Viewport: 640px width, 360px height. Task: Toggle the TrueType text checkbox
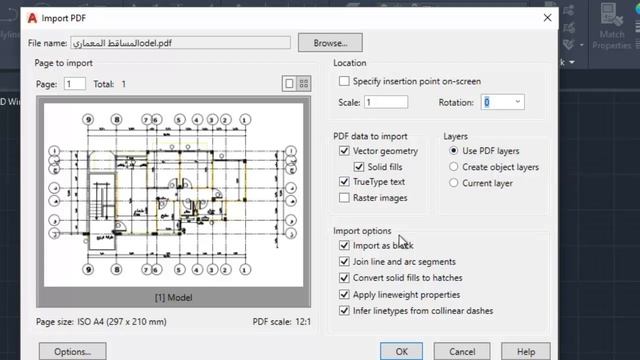point(344,182)
